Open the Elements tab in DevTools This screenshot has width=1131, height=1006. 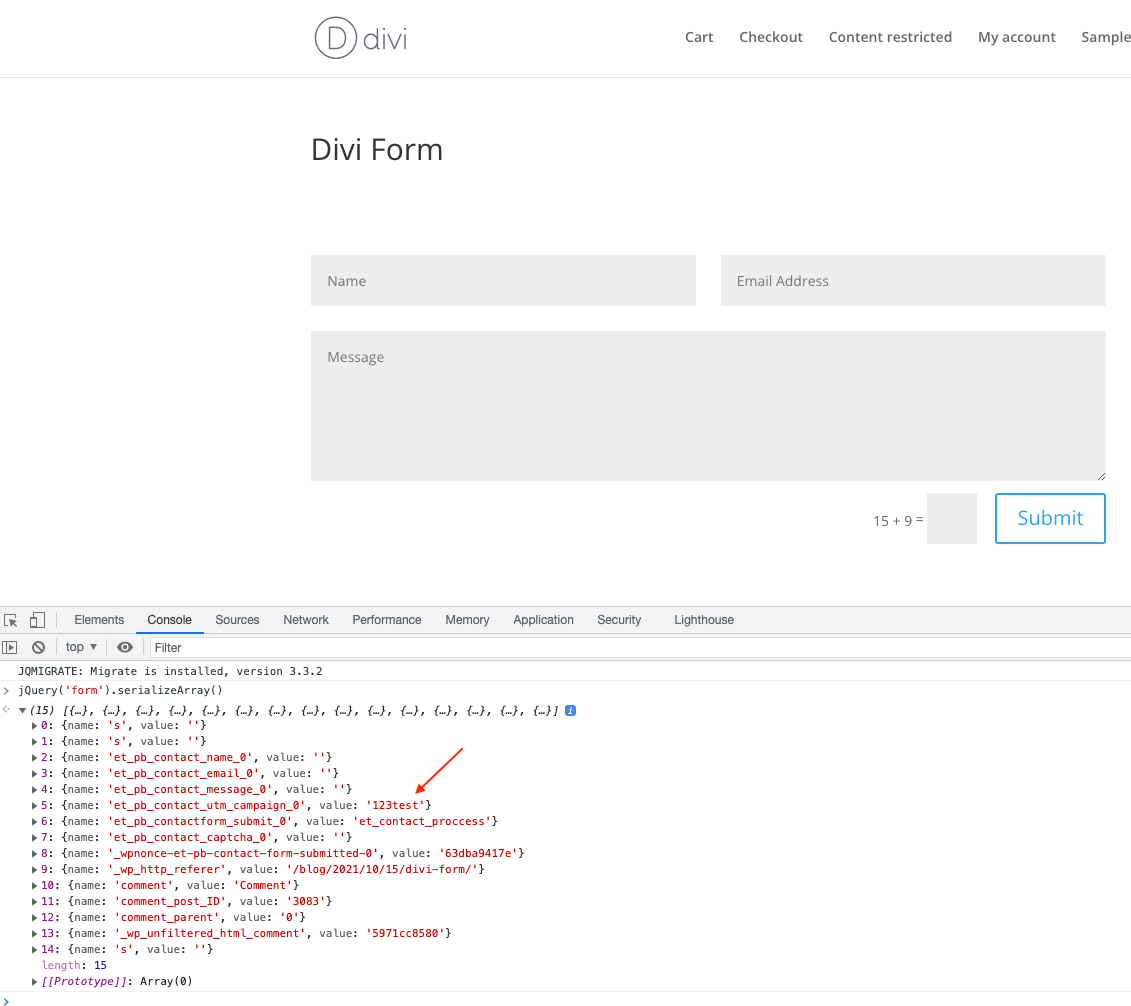click(99, 620)
